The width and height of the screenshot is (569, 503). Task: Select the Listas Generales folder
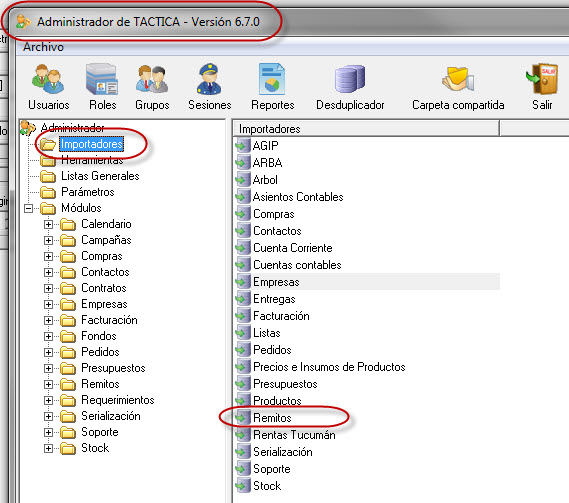(100, 176)
